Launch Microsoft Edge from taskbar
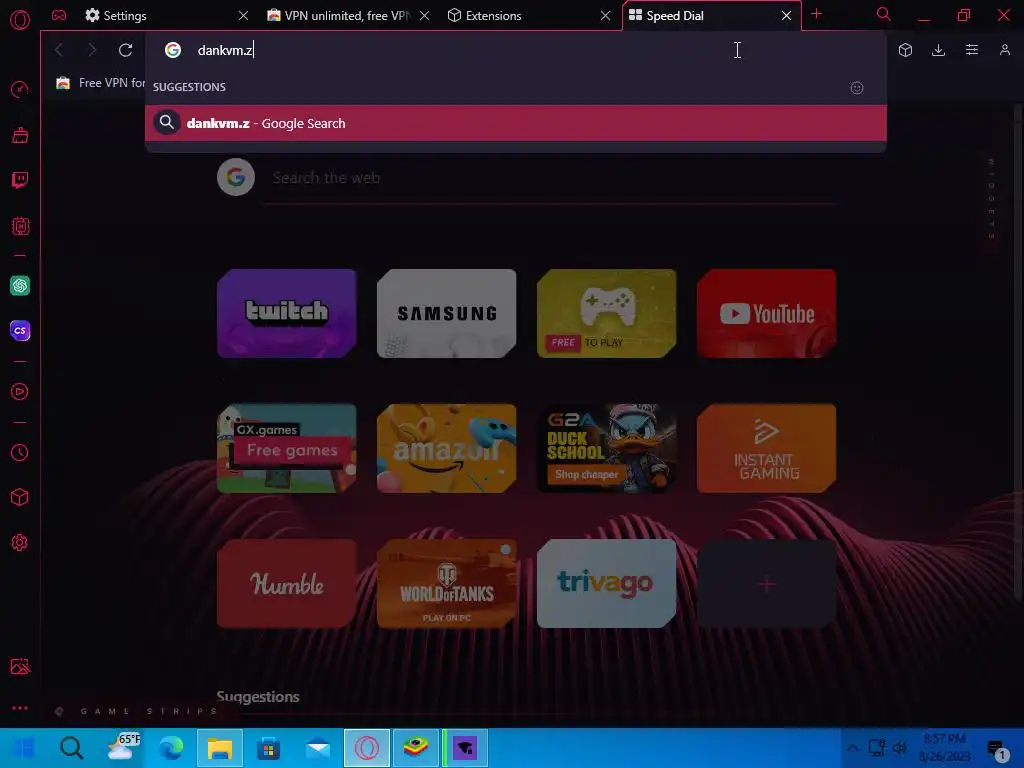The height and width of the screenshot is (768, 1024). [x=171, y=748]
